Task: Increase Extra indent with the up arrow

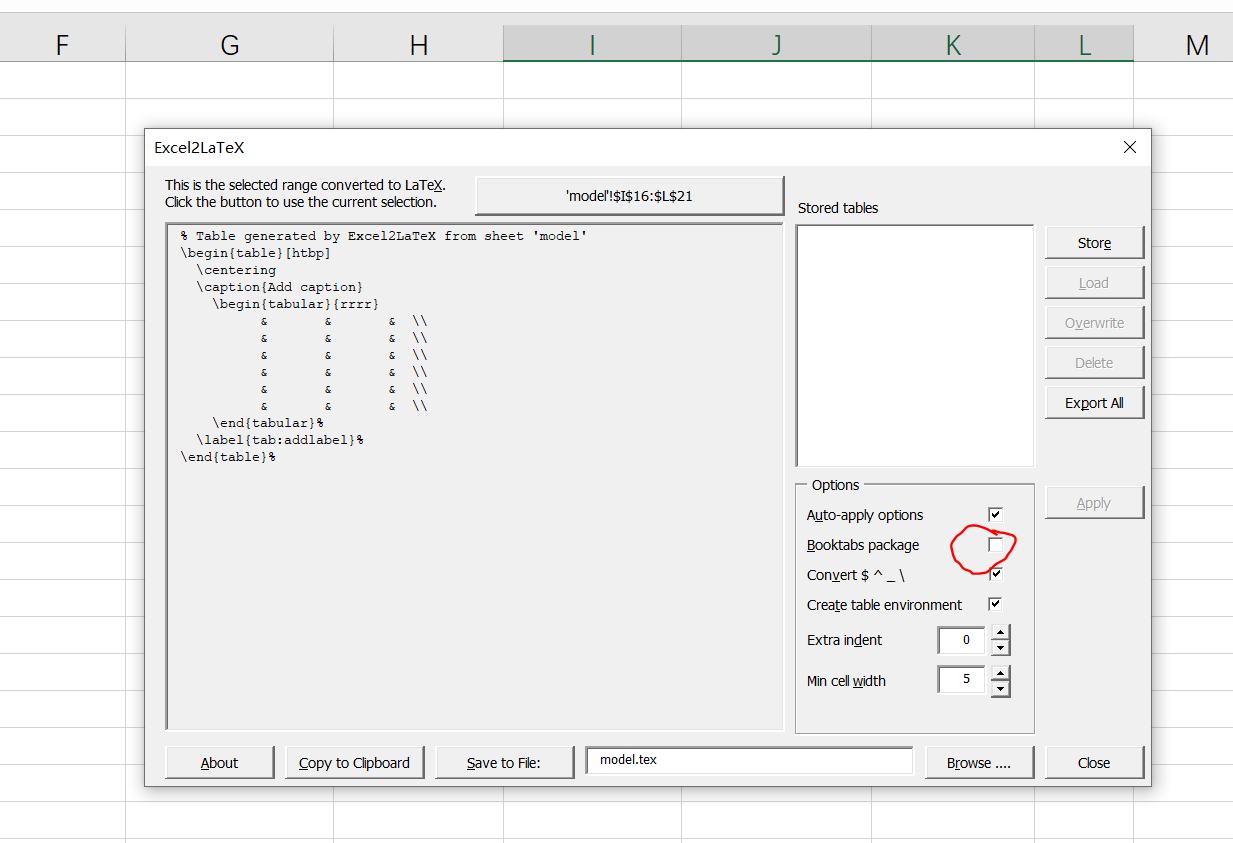Action: pyautogui.click(x=1000, y=633)
